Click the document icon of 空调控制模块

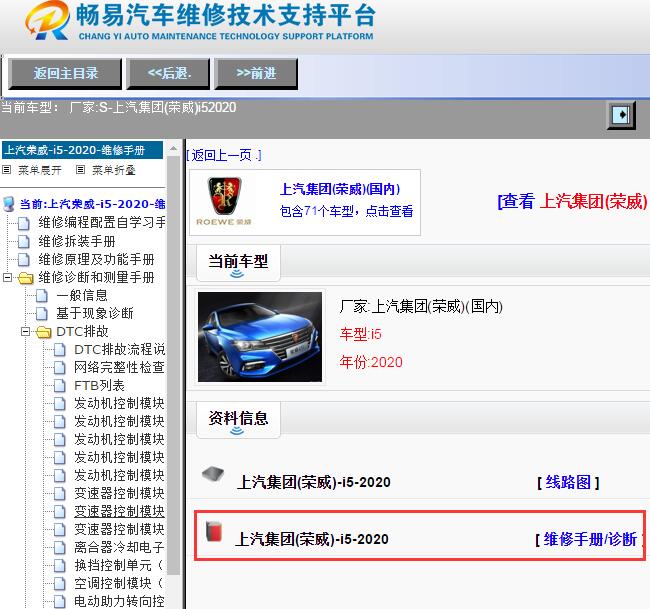click(60, 584)
